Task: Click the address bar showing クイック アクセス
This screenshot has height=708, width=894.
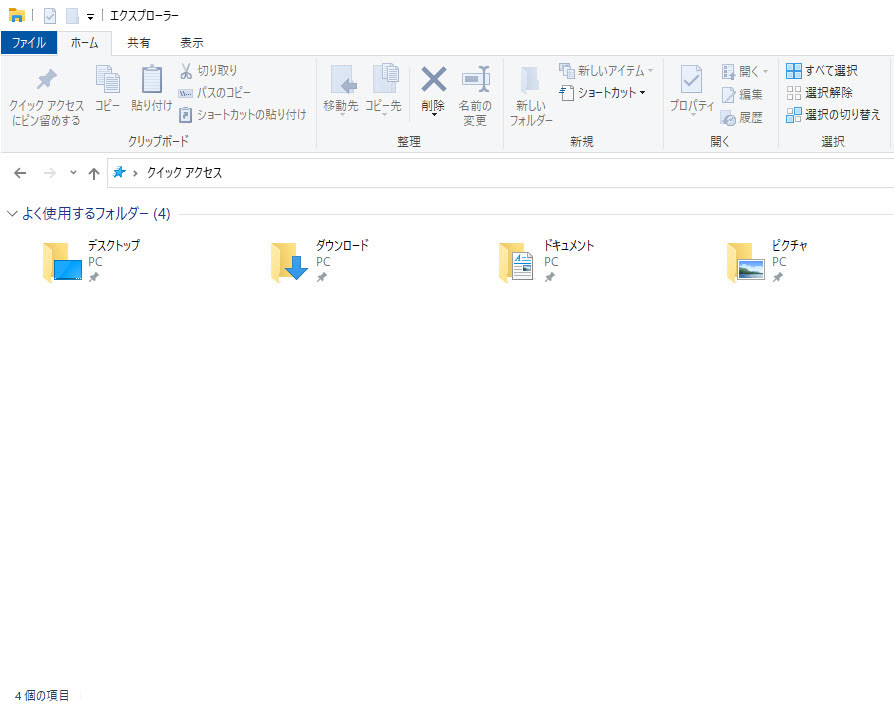Action: click(500, 173)
